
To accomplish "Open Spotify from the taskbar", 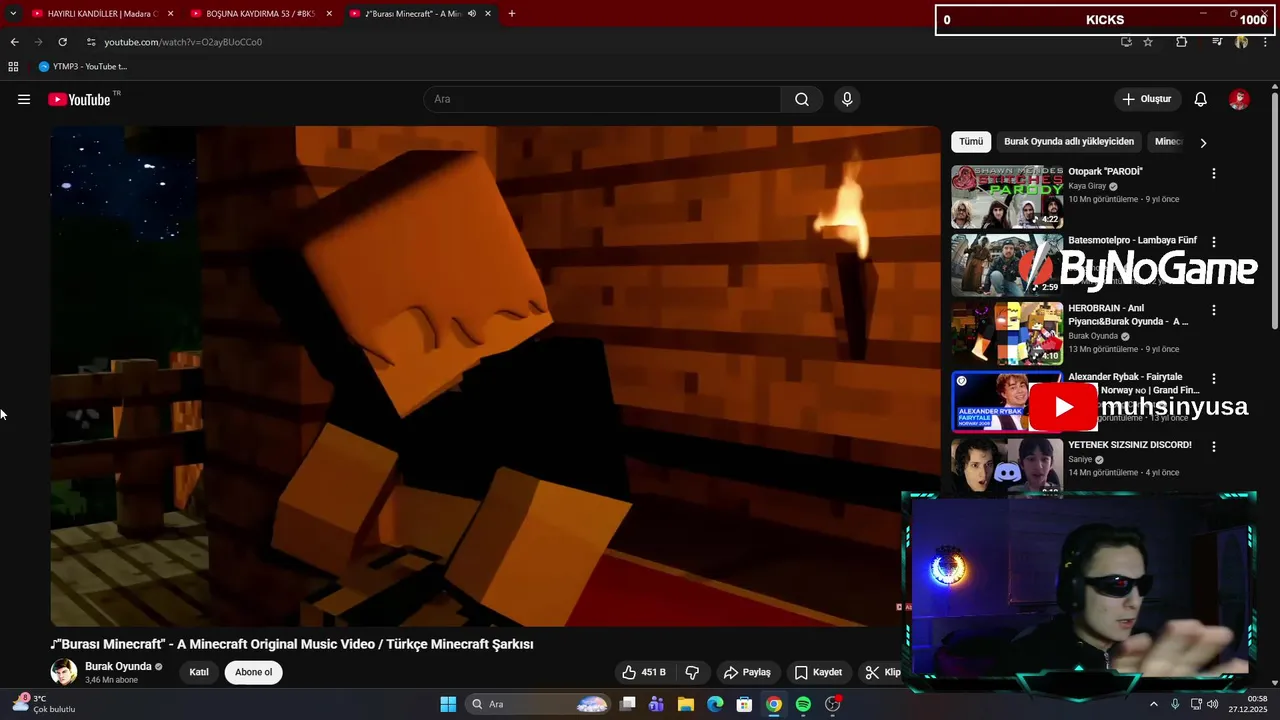I will [x=803, y=704].
